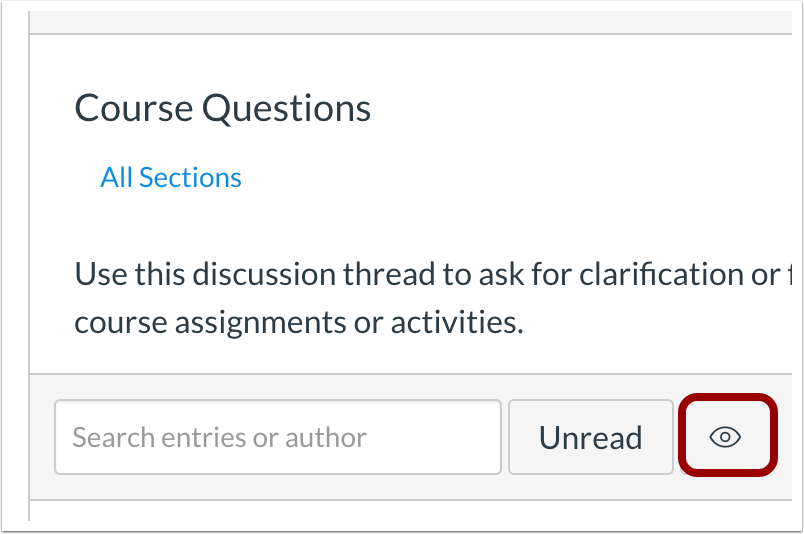Open the All Sections link
The image size is (804, 534).
tap(171, 178)
